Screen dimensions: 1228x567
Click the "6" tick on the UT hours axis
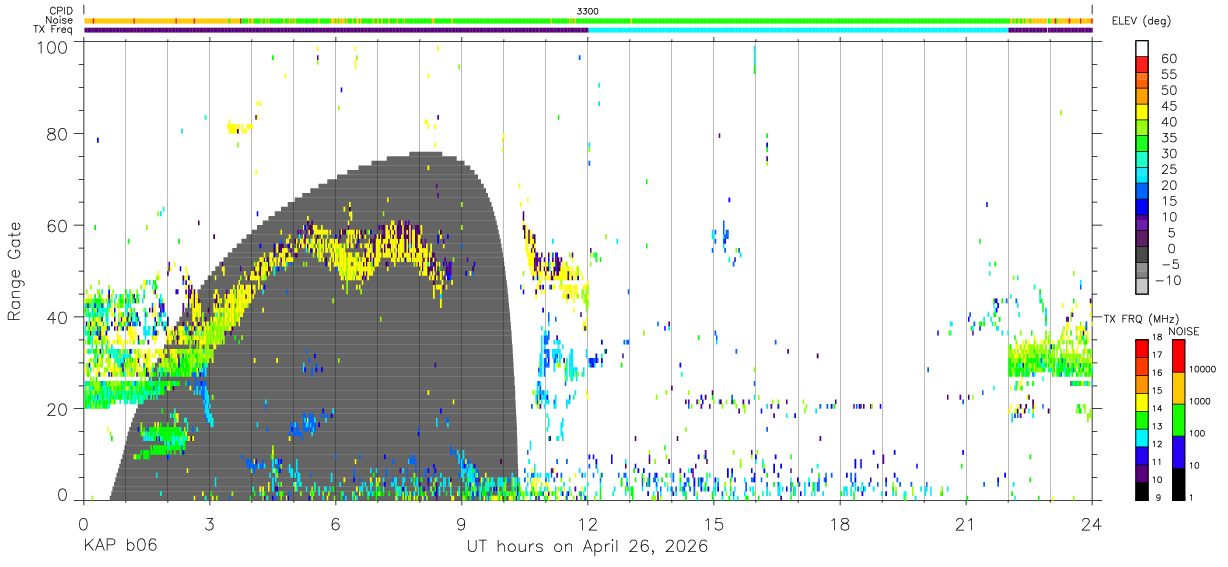point(335,523)
